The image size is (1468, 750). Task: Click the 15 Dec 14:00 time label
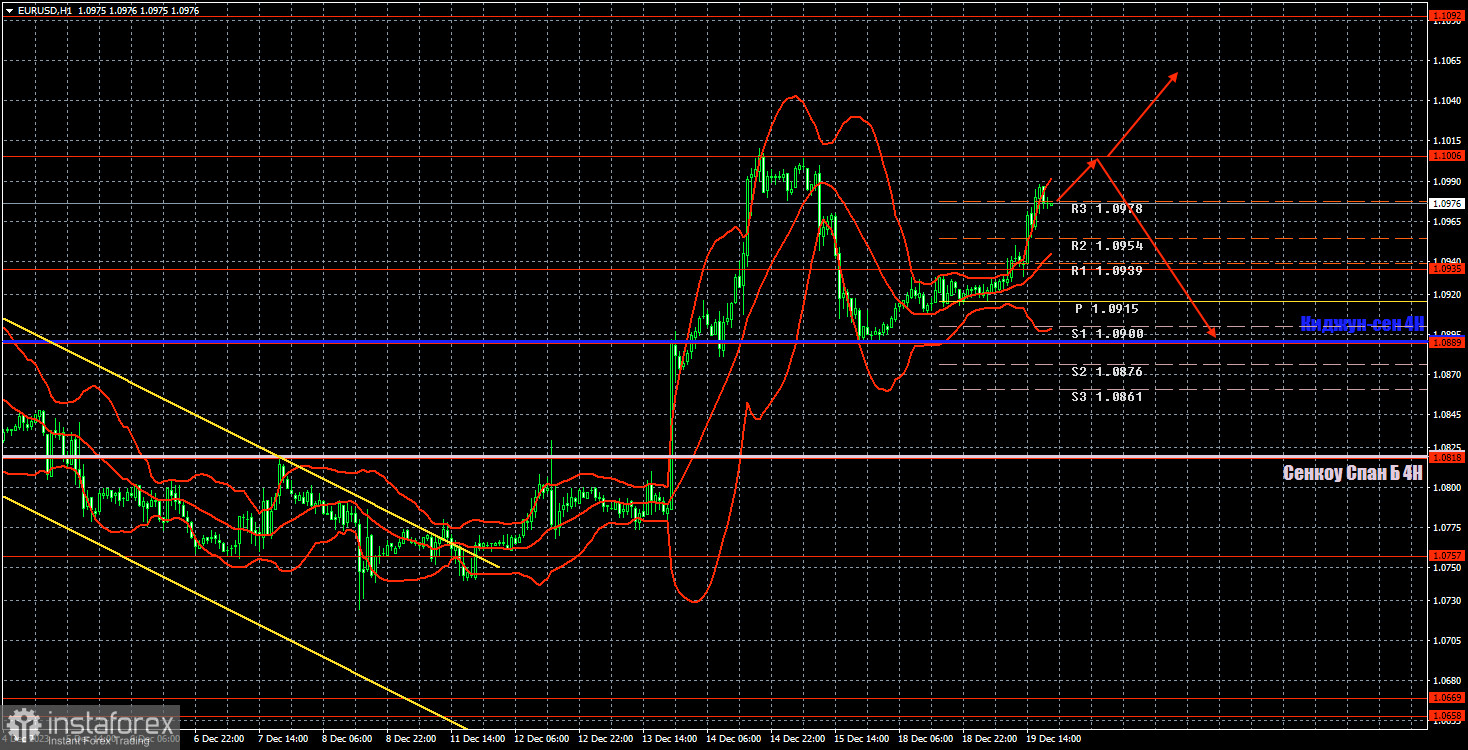[x=860, y=739]
